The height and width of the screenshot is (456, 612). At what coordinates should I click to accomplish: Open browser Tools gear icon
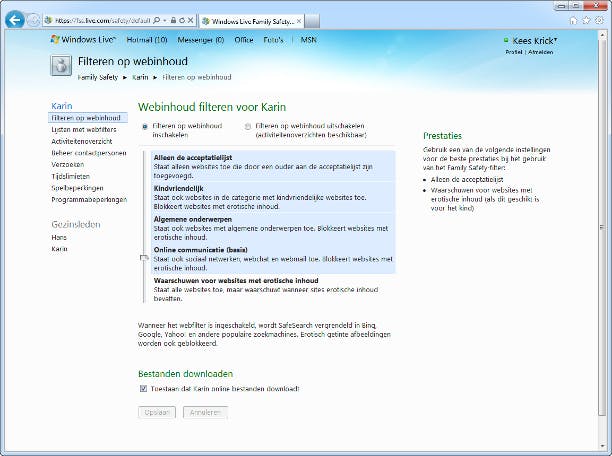[x=599, y=20]
